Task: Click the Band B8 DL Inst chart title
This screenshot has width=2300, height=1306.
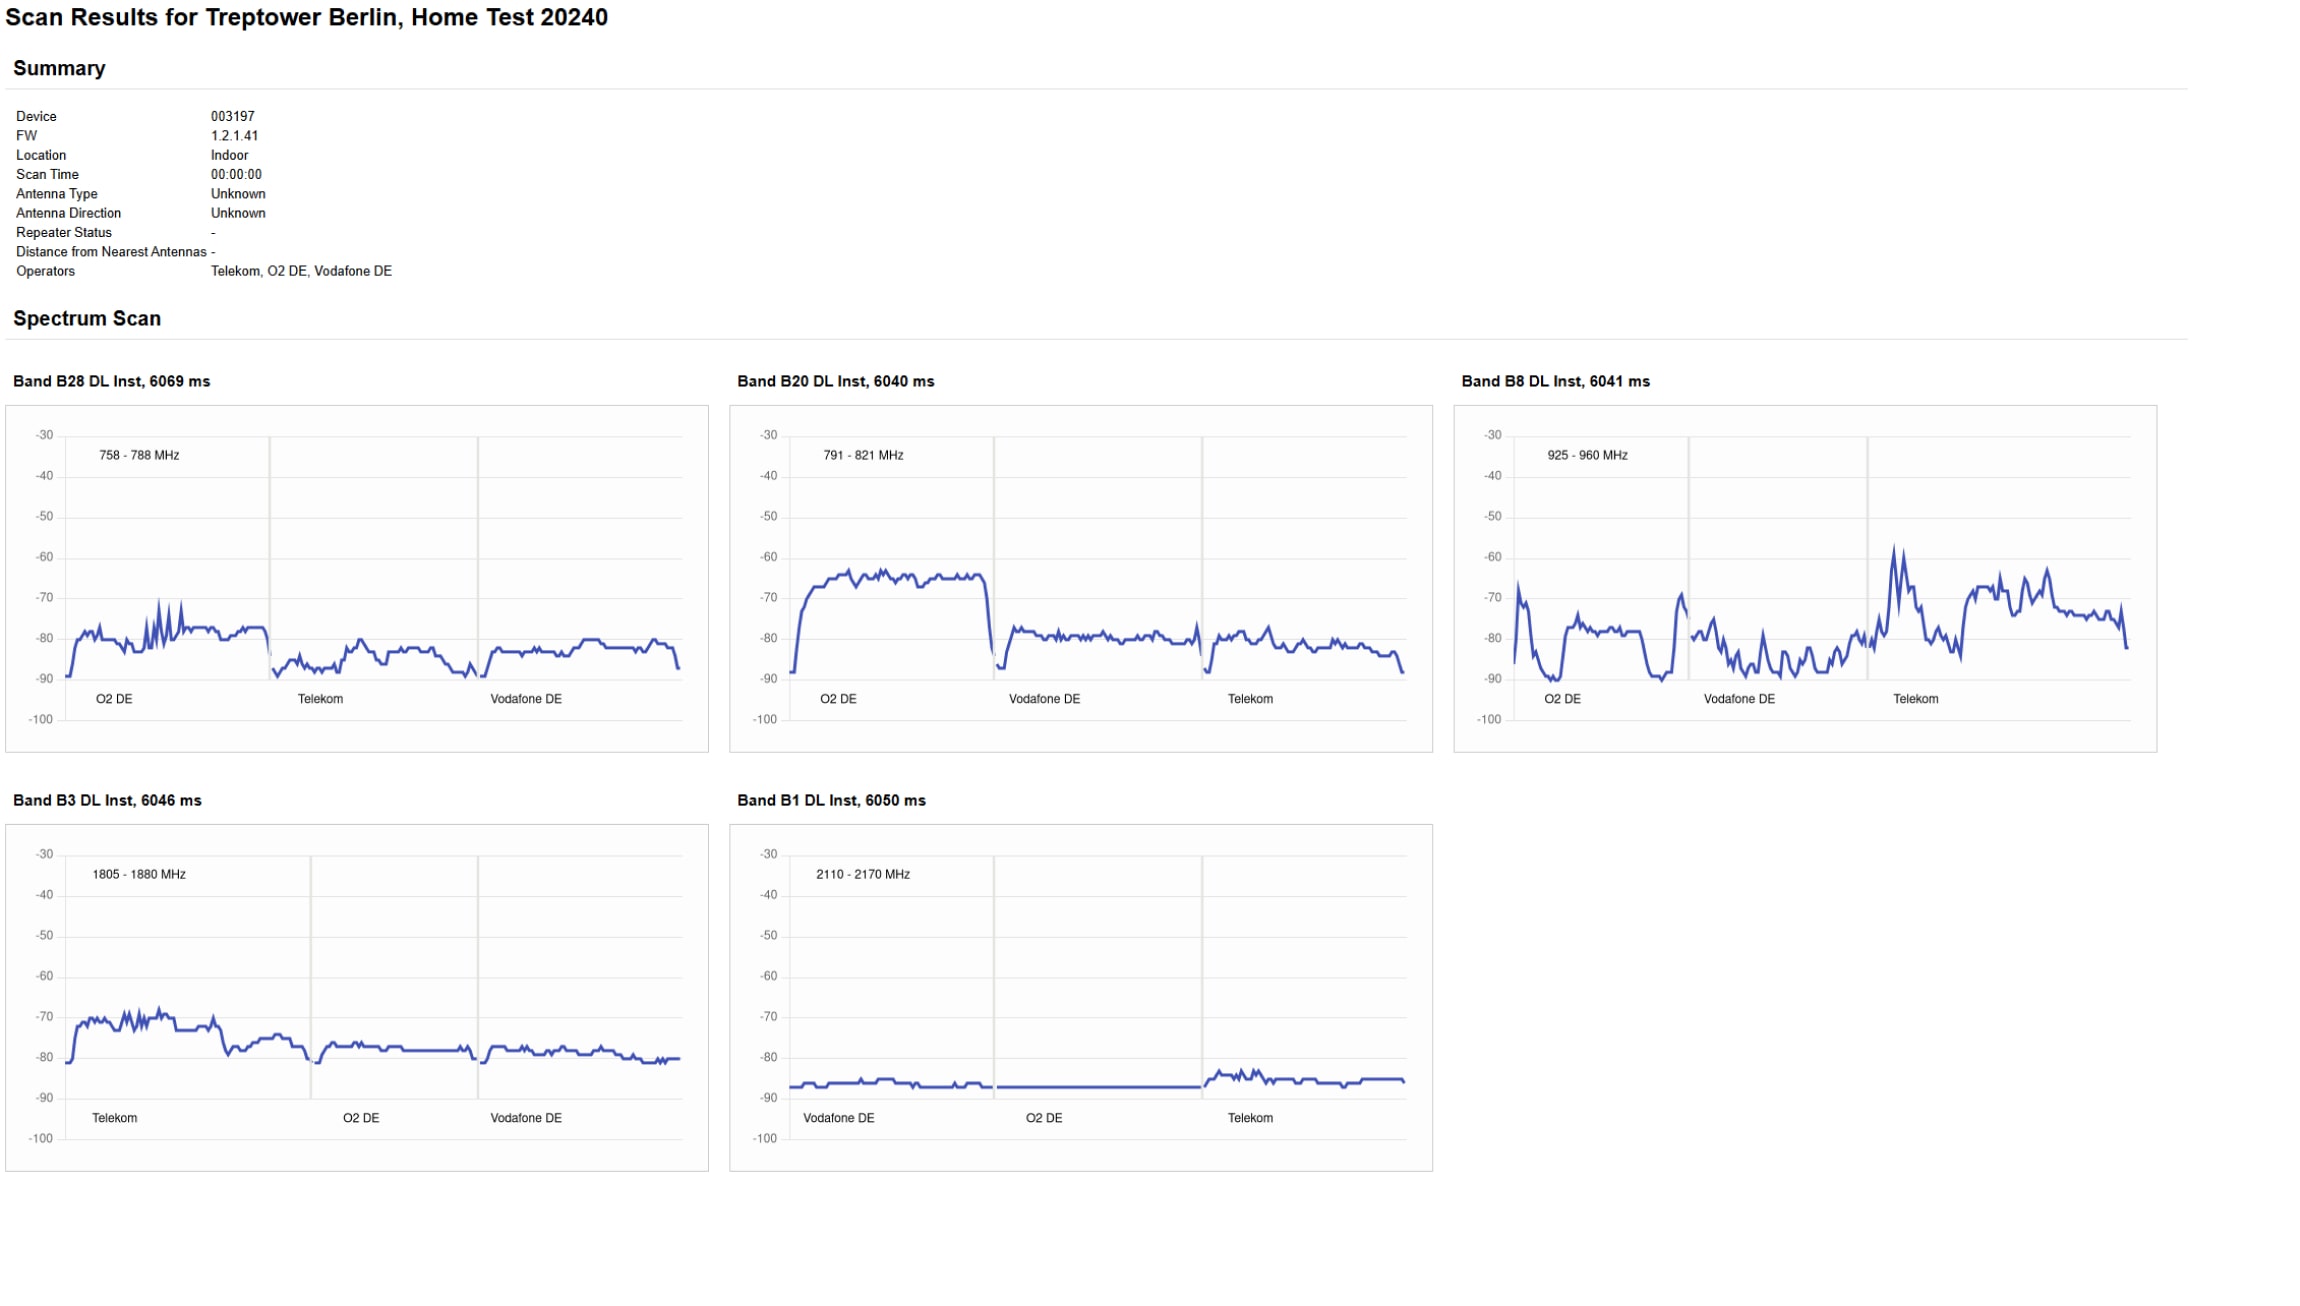Action: coord(1555,381)
